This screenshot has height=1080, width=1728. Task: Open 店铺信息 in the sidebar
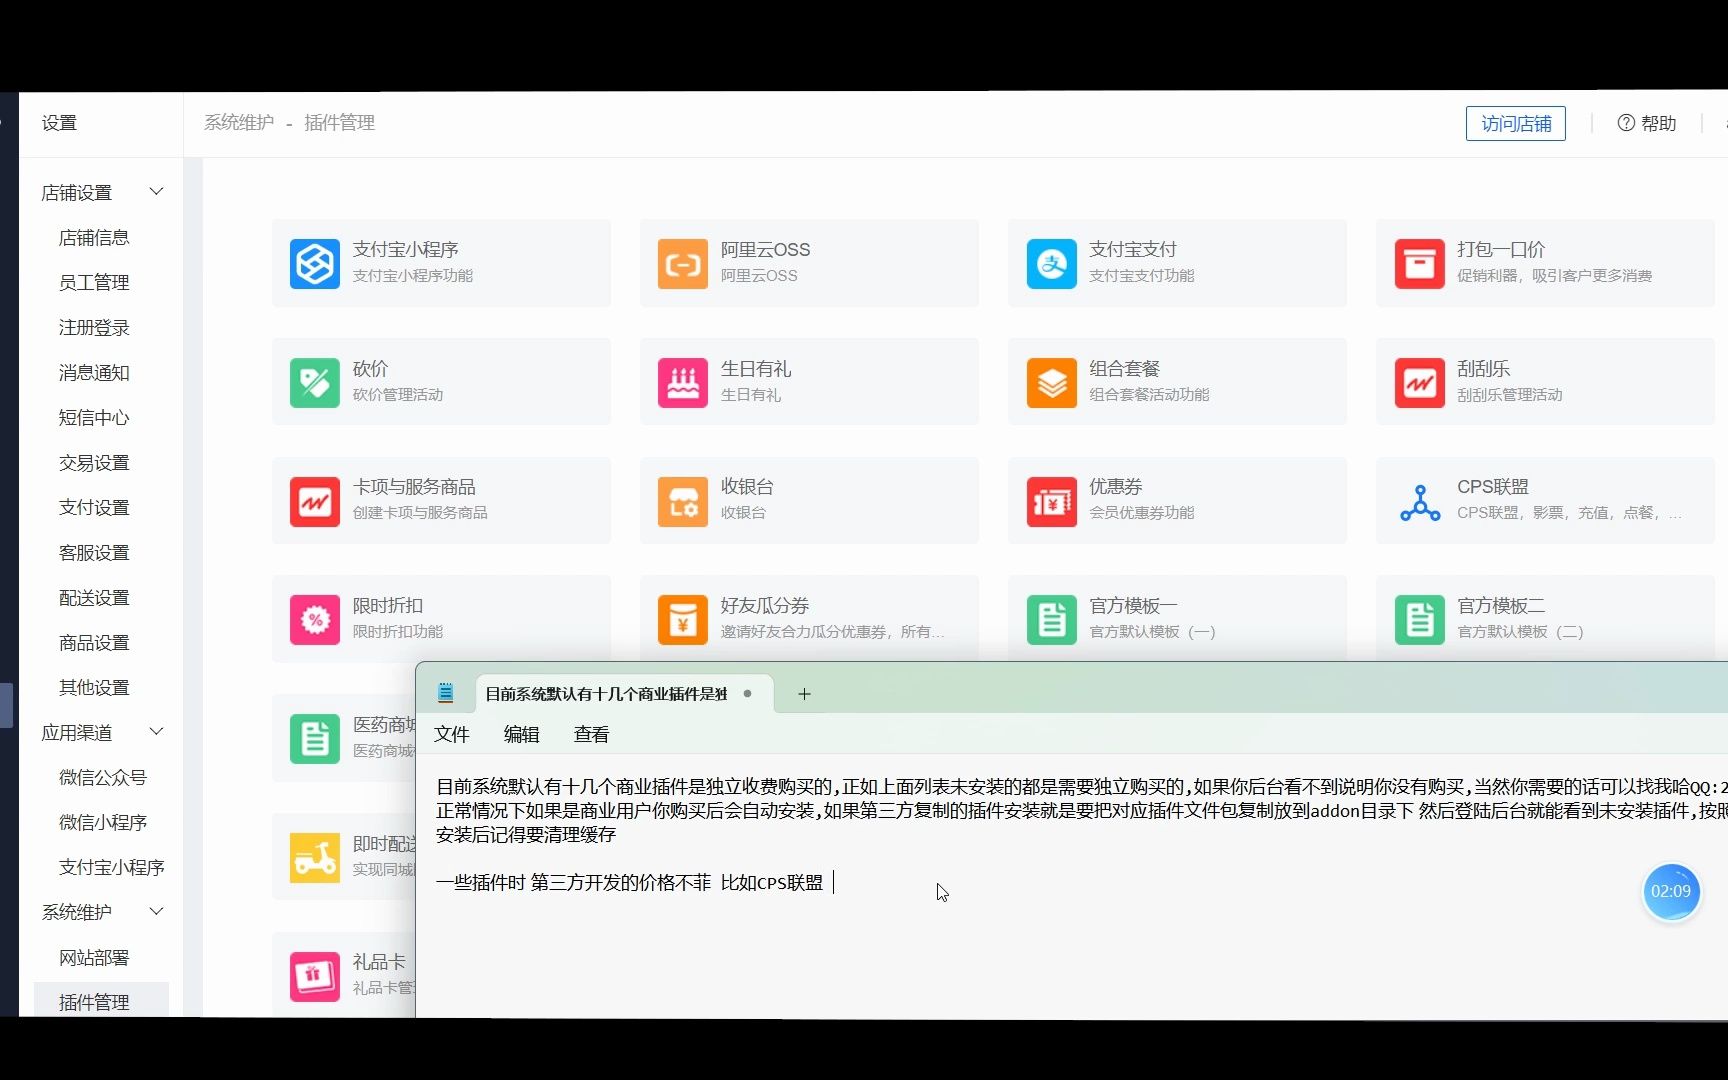(94, 238)
